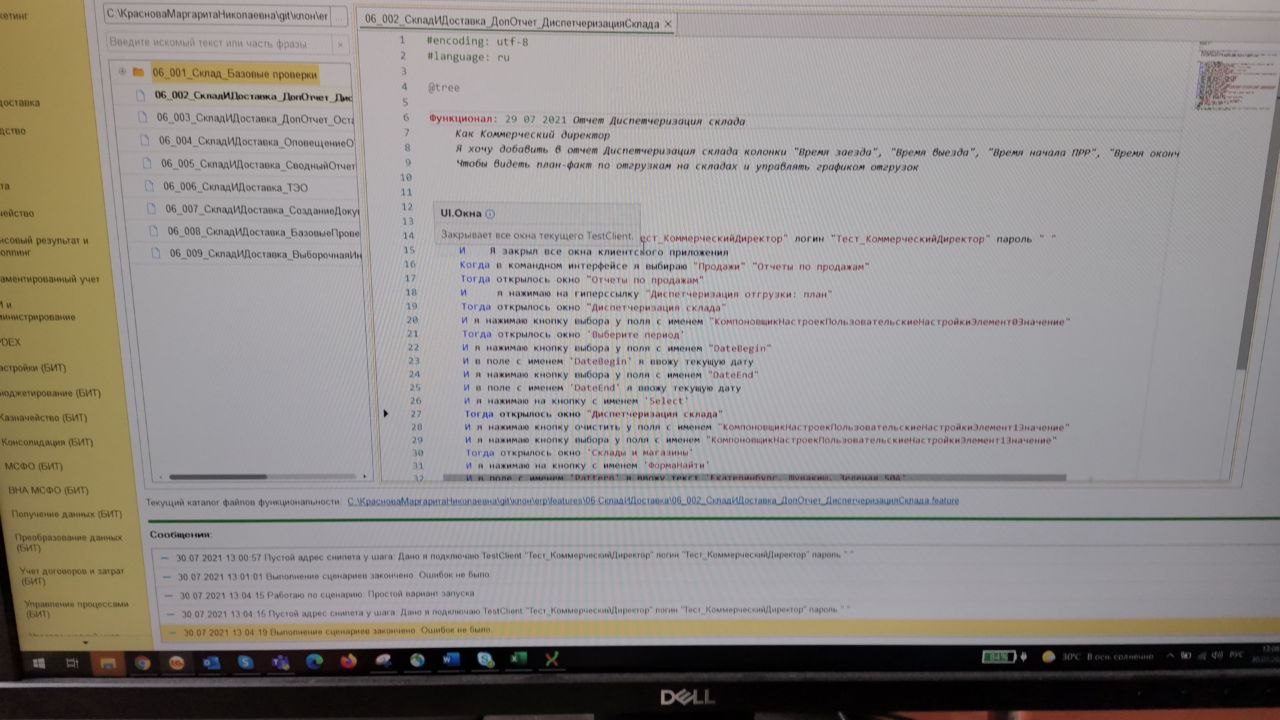1280x720 pixels.
Task: Open the weather widget showing 30°C
Action: point(1096,656)
